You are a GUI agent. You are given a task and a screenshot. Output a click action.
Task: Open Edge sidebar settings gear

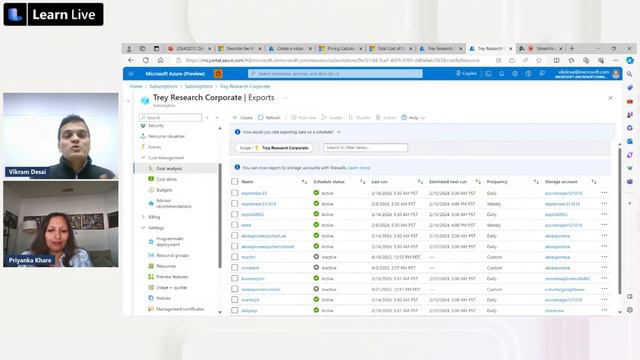click(630, 310)
